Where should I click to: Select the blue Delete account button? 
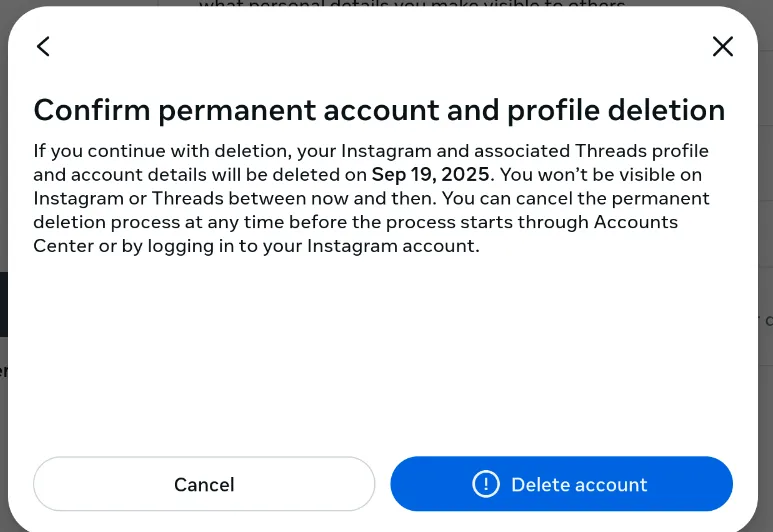pyautogui.click(x=562, y=484)
